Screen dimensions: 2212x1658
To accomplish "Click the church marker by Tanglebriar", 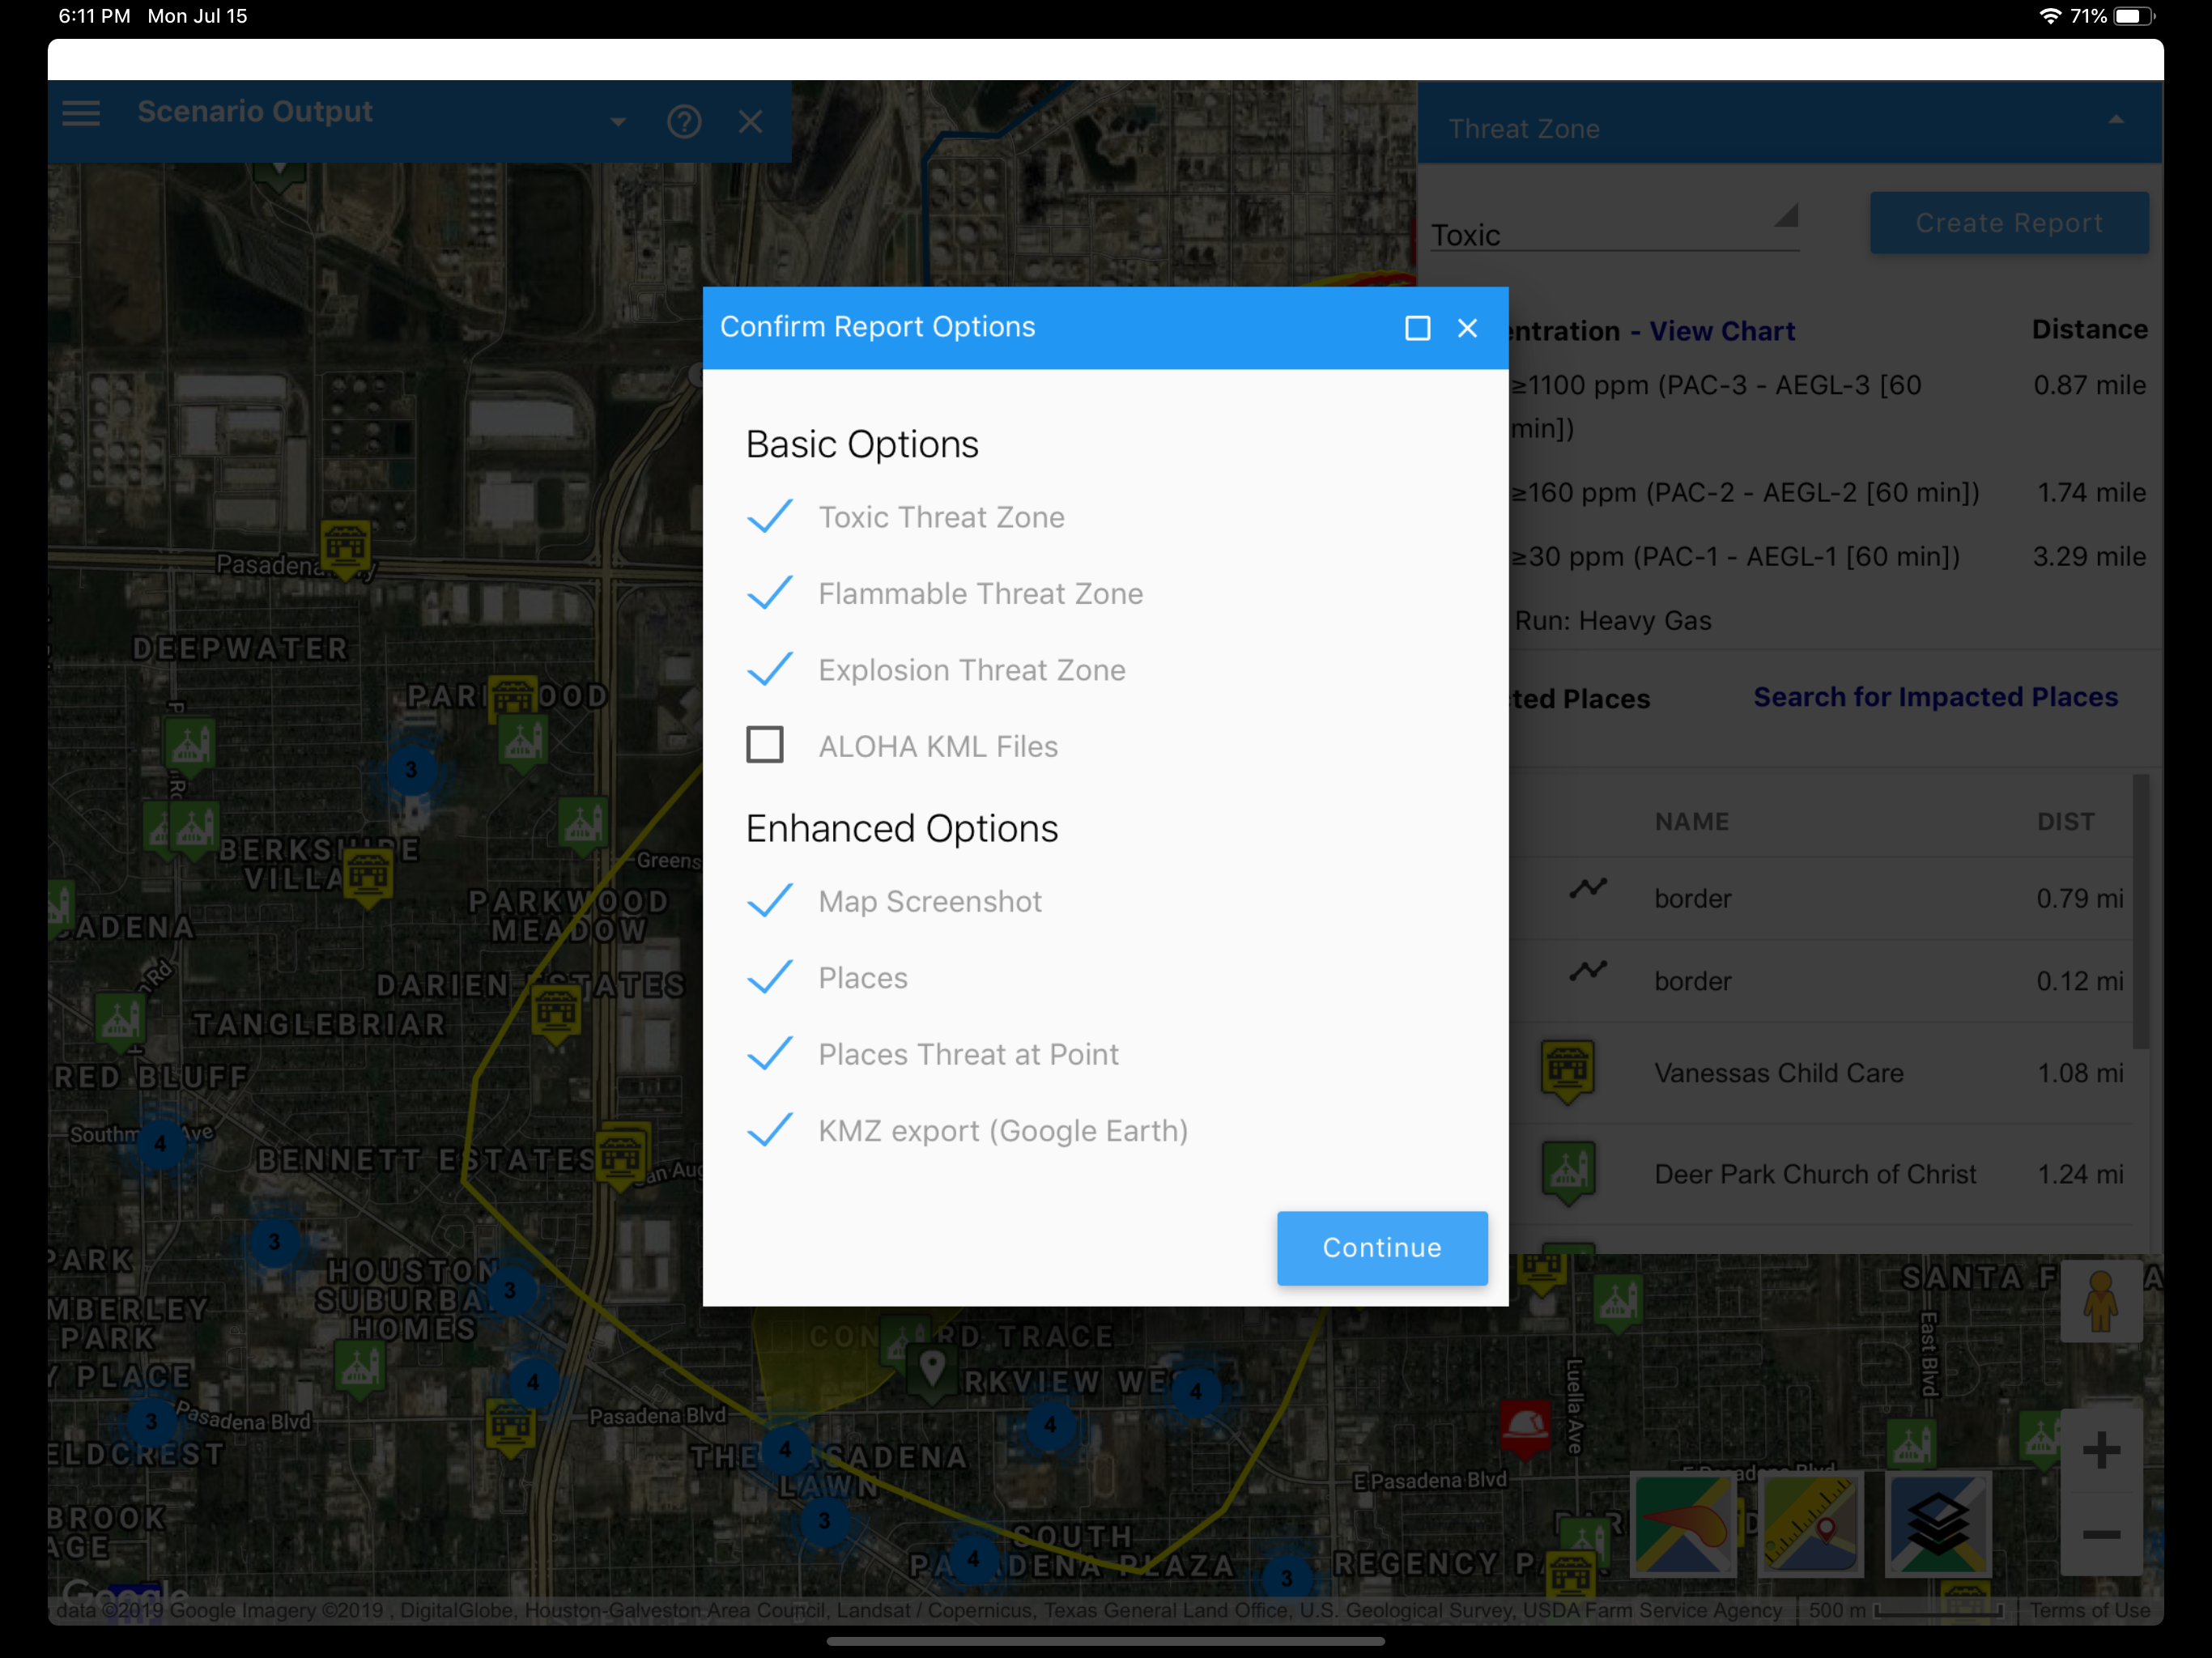I will [120, 1021].
